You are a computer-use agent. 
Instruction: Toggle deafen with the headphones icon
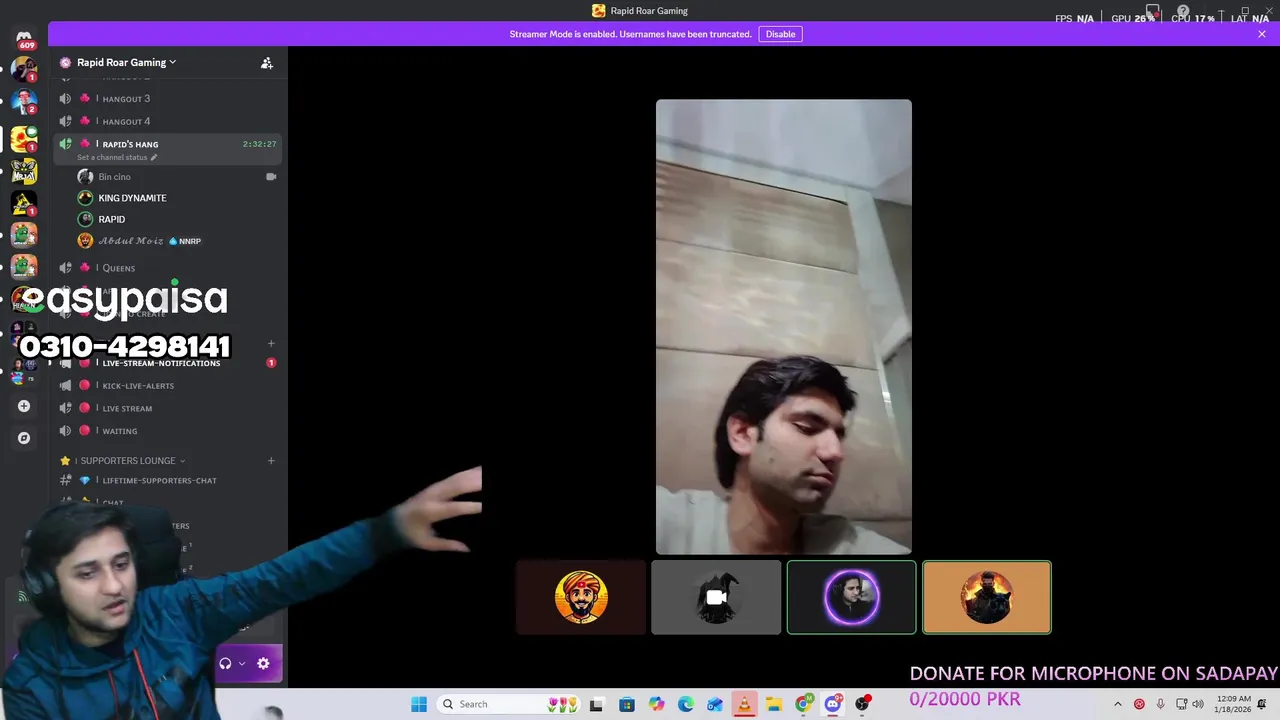coord(225,664)
